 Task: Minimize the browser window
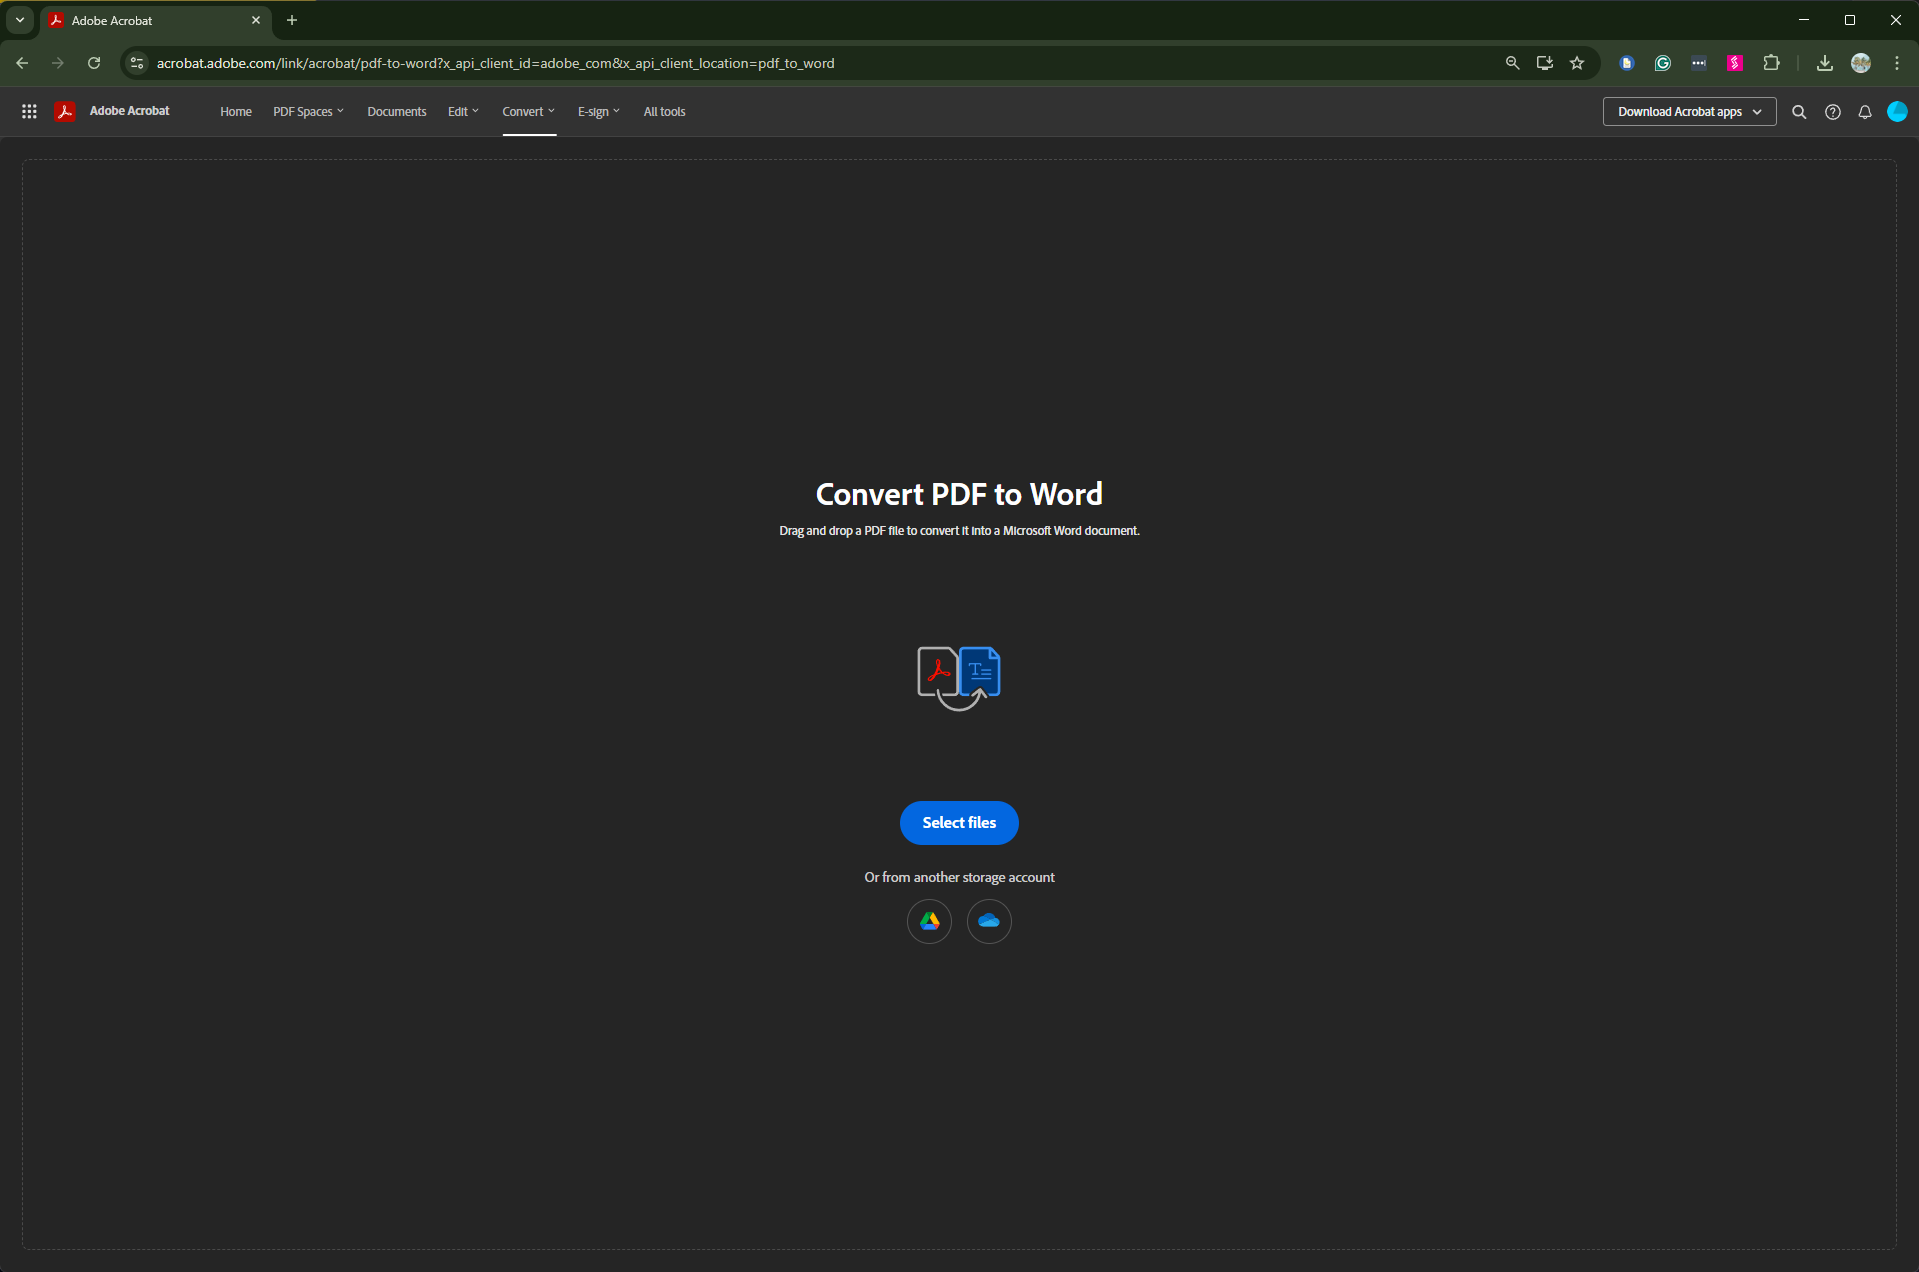(1804, 20)
